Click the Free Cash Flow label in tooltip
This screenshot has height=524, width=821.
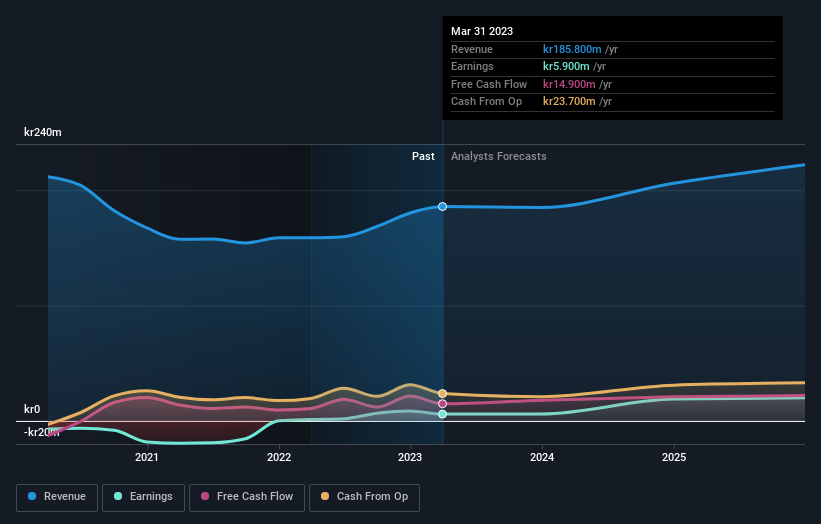[x=489, y=84]
